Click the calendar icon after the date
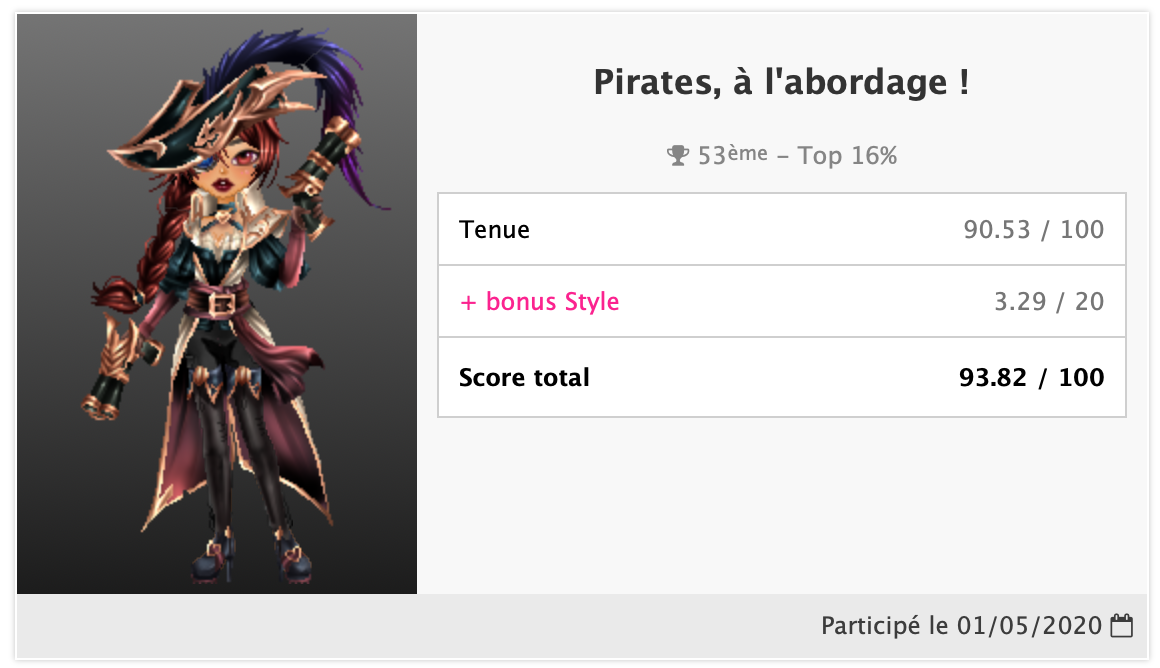This screenshot has width=1160, height=668. tap(1122, 627)
